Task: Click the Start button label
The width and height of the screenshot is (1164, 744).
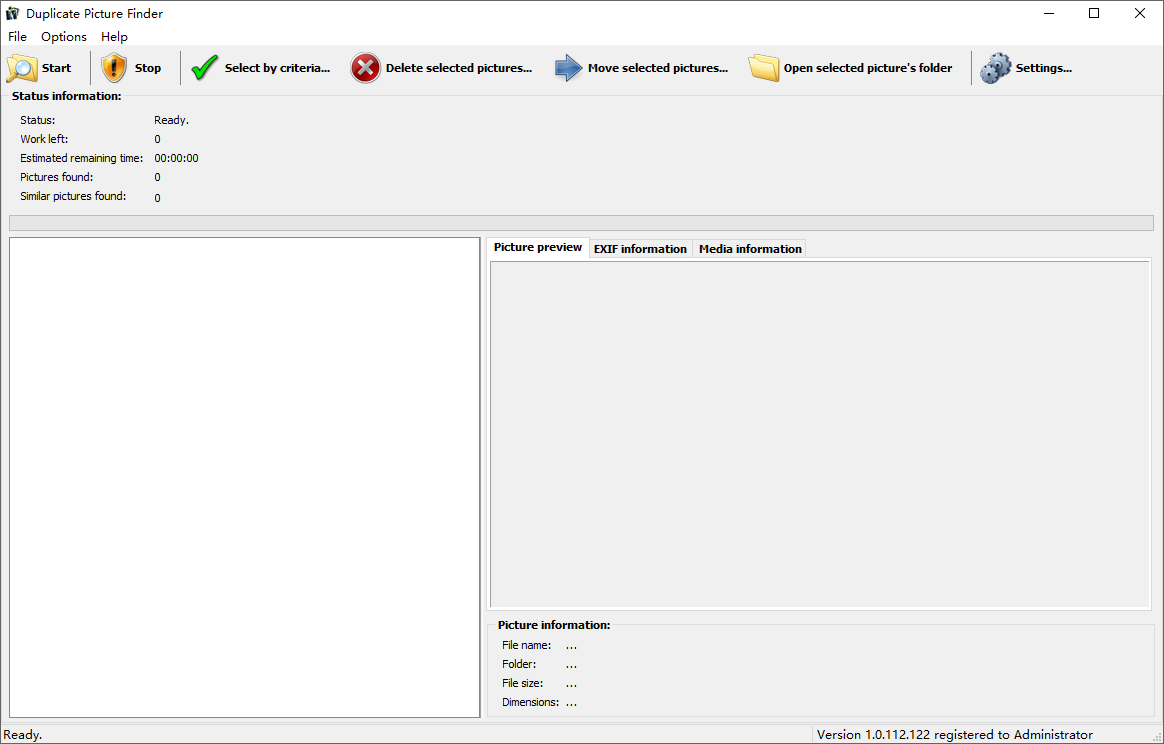Action: coord(56,68)
